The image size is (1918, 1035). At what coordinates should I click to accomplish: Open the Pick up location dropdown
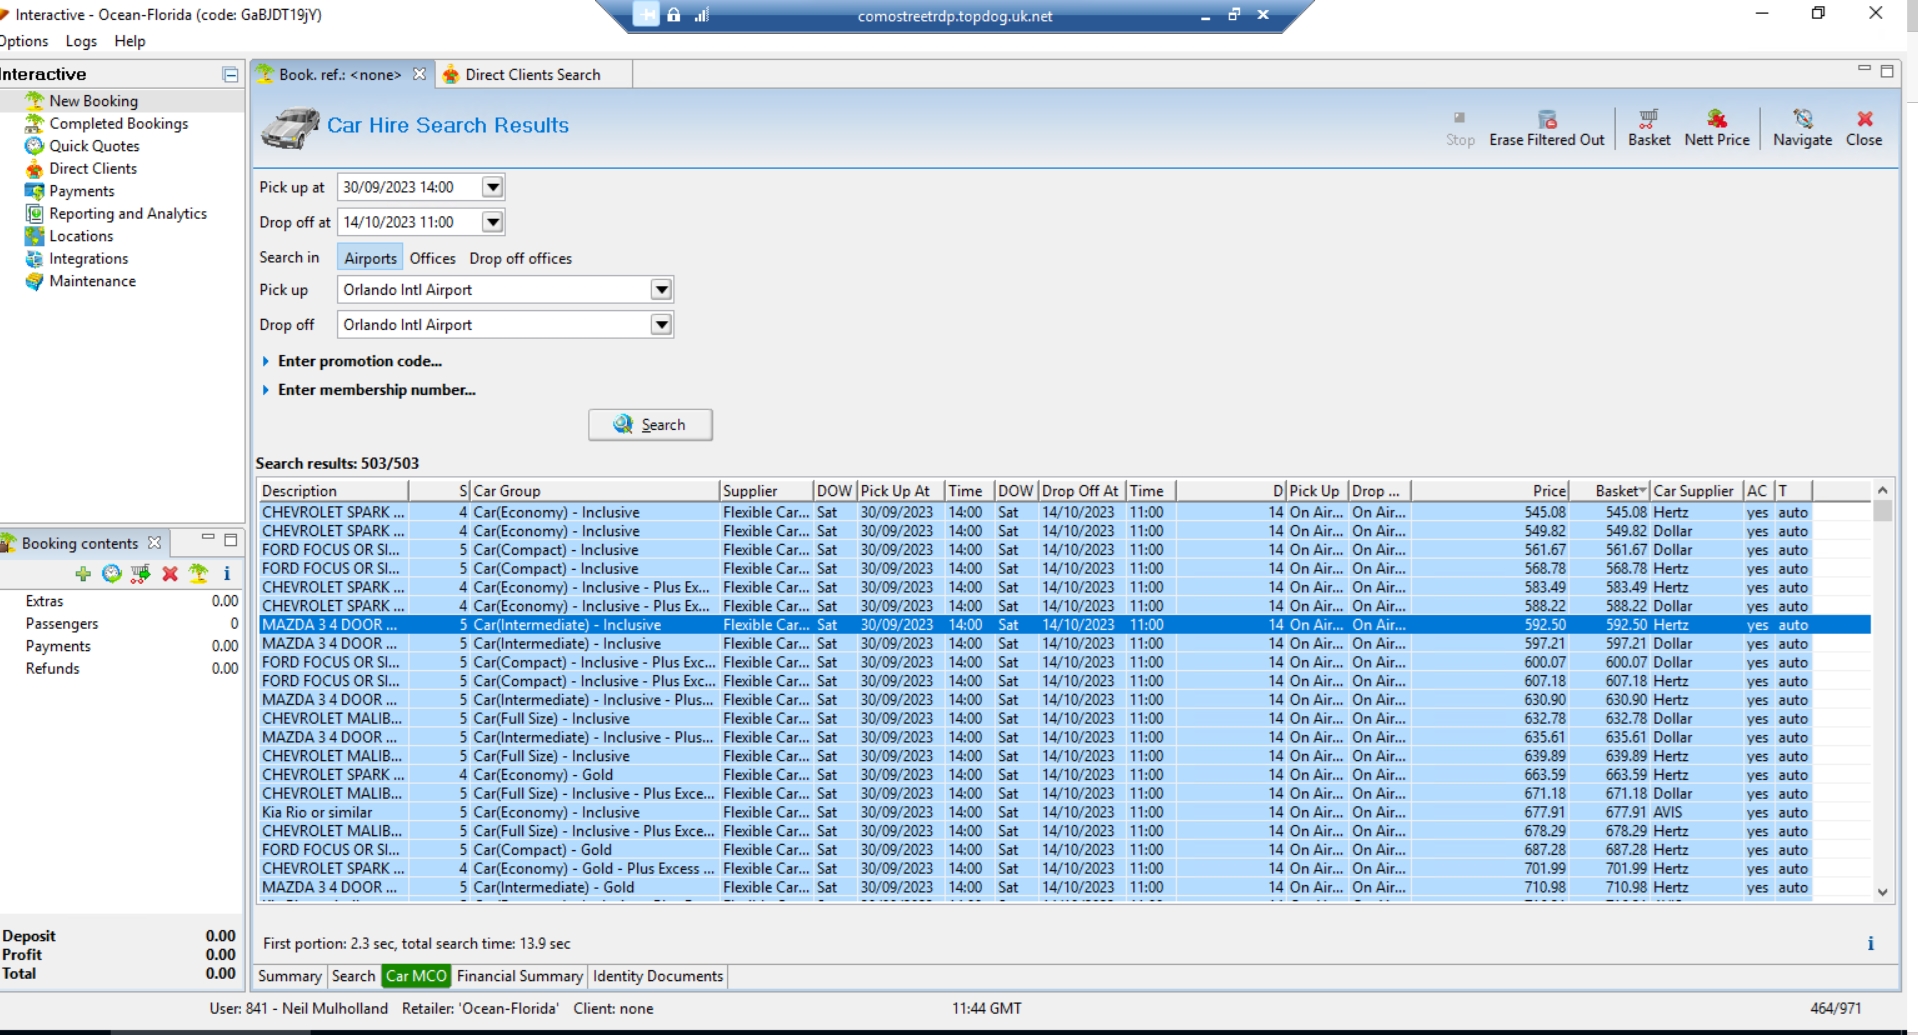pyautogui.click(x=660, y=290)
